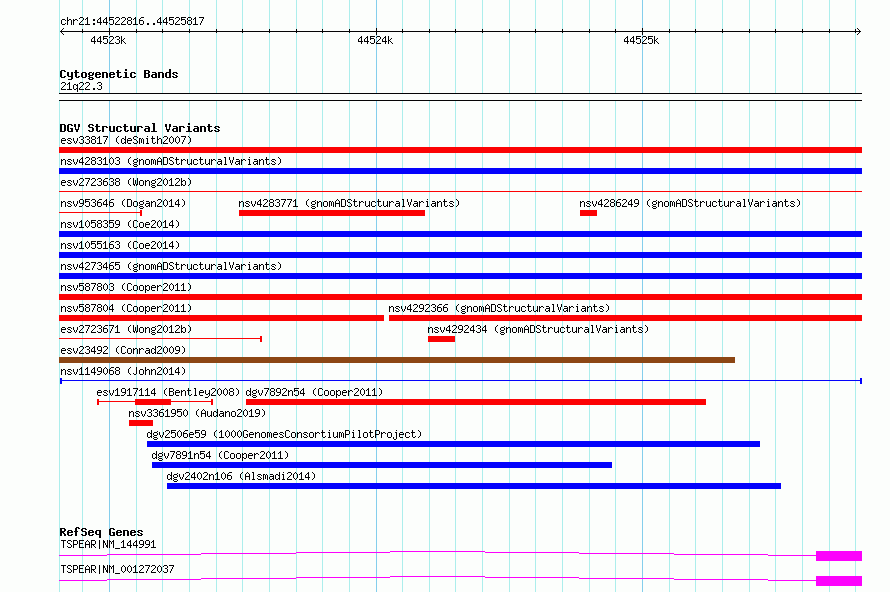890x592 pixels.
Task: Click the red dgv7892n54 variant bar
Action: (x=476, y=402)
